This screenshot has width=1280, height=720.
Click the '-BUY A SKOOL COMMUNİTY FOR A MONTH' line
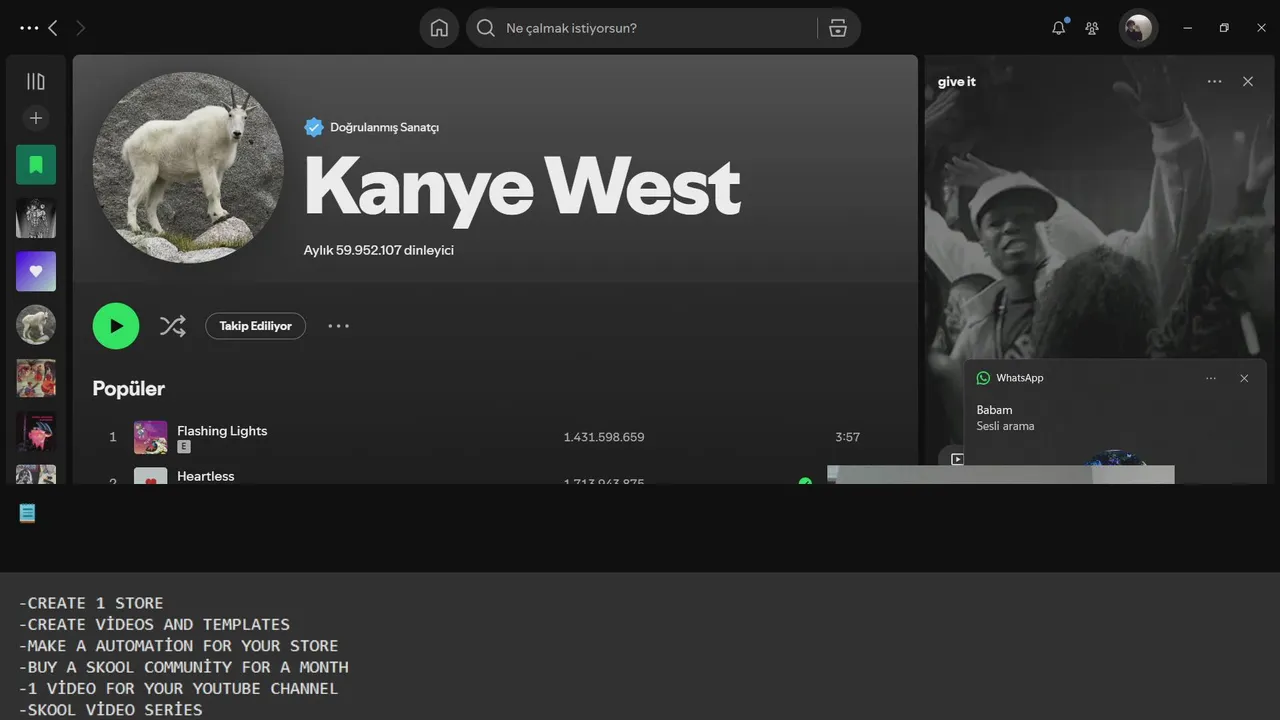coord(183,667)
